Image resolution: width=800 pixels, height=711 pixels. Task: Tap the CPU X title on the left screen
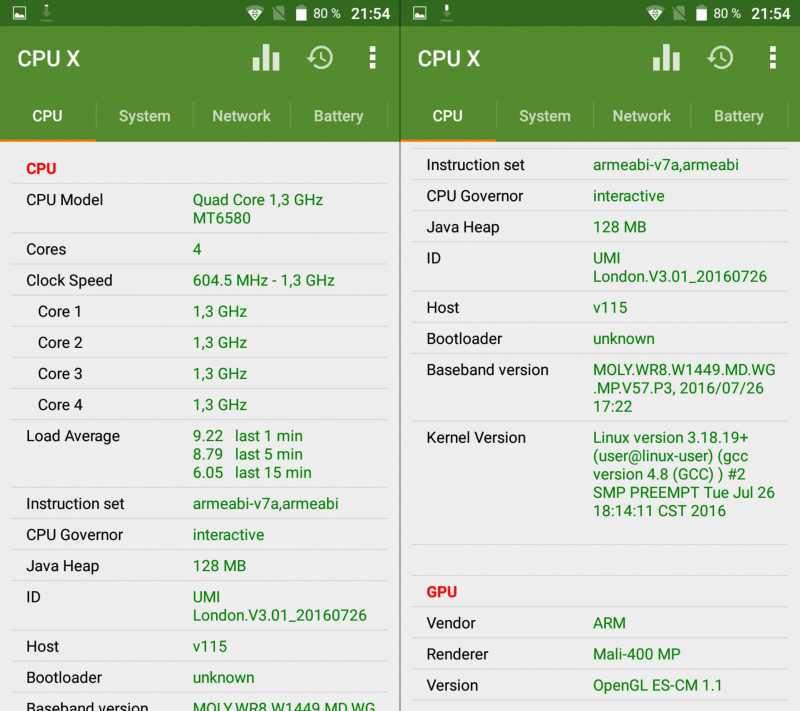[48, 59]
